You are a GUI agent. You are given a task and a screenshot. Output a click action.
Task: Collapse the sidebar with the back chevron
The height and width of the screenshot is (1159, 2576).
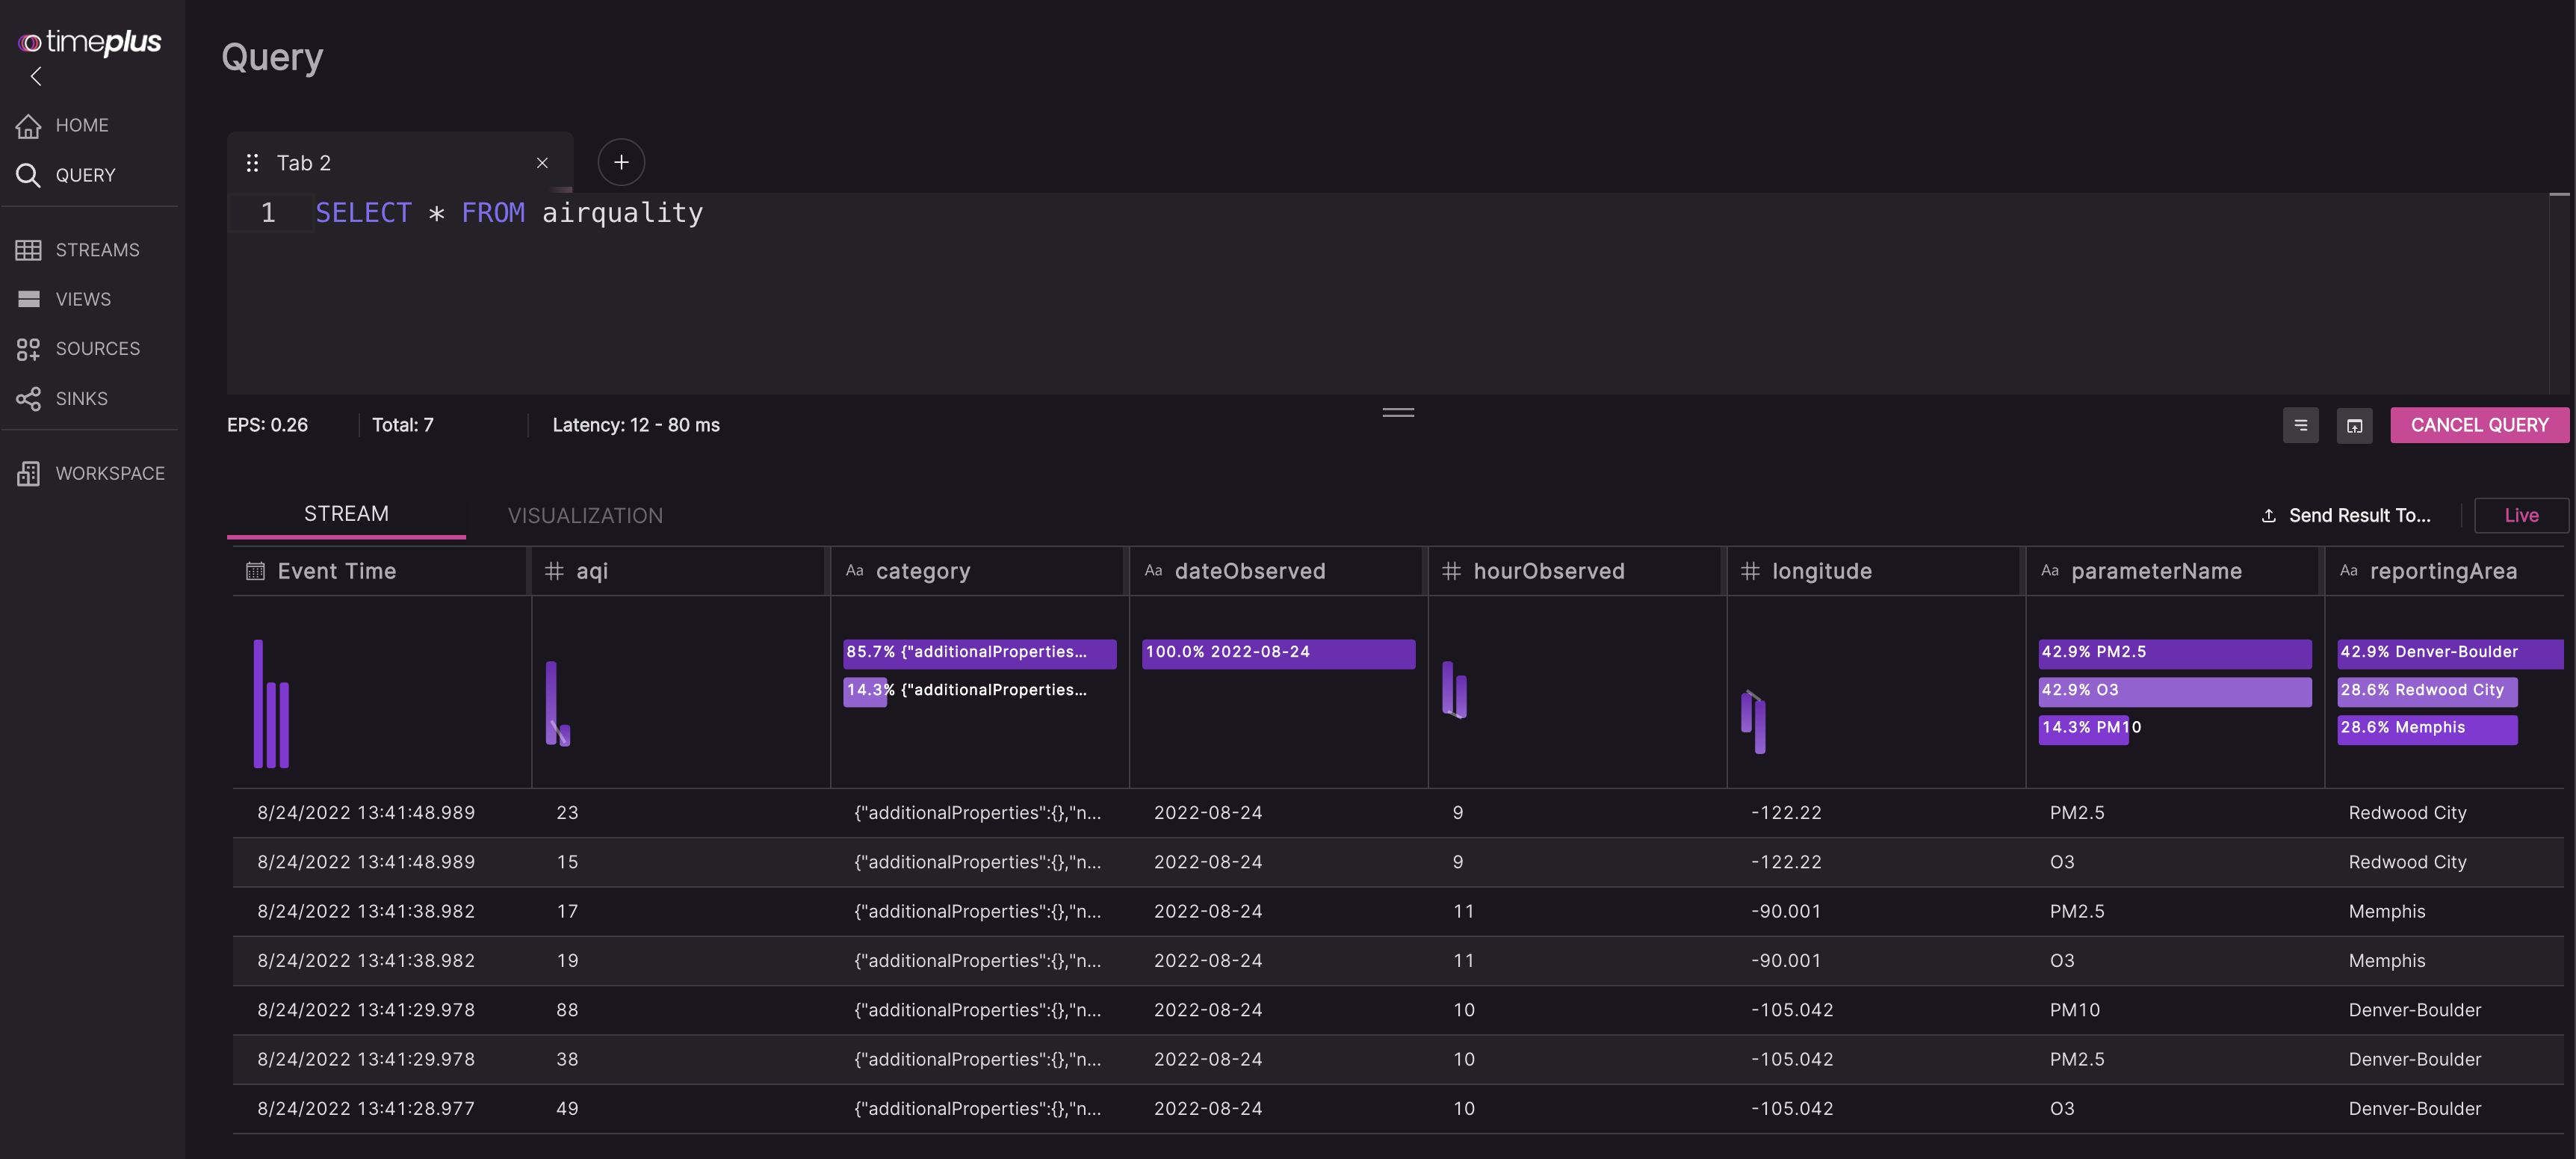[x=36, y=76]
